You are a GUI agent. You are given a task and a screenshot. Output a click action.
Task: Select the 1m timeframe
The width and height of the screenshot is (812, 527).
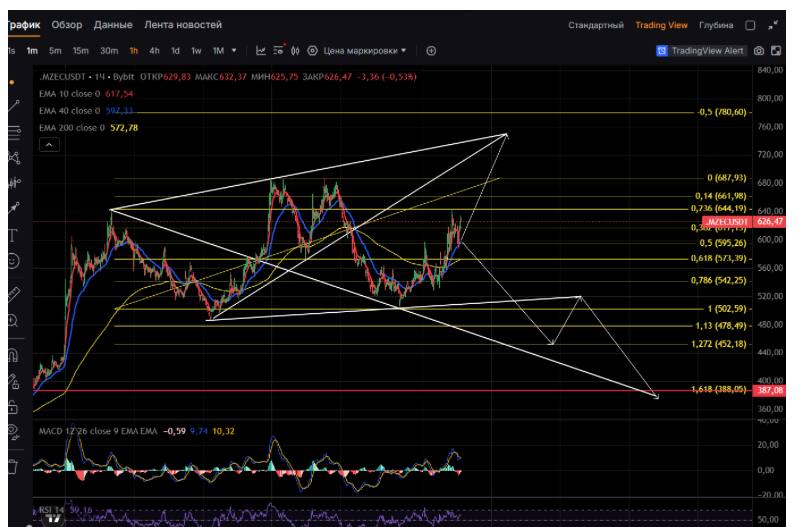tap(32, 51)
